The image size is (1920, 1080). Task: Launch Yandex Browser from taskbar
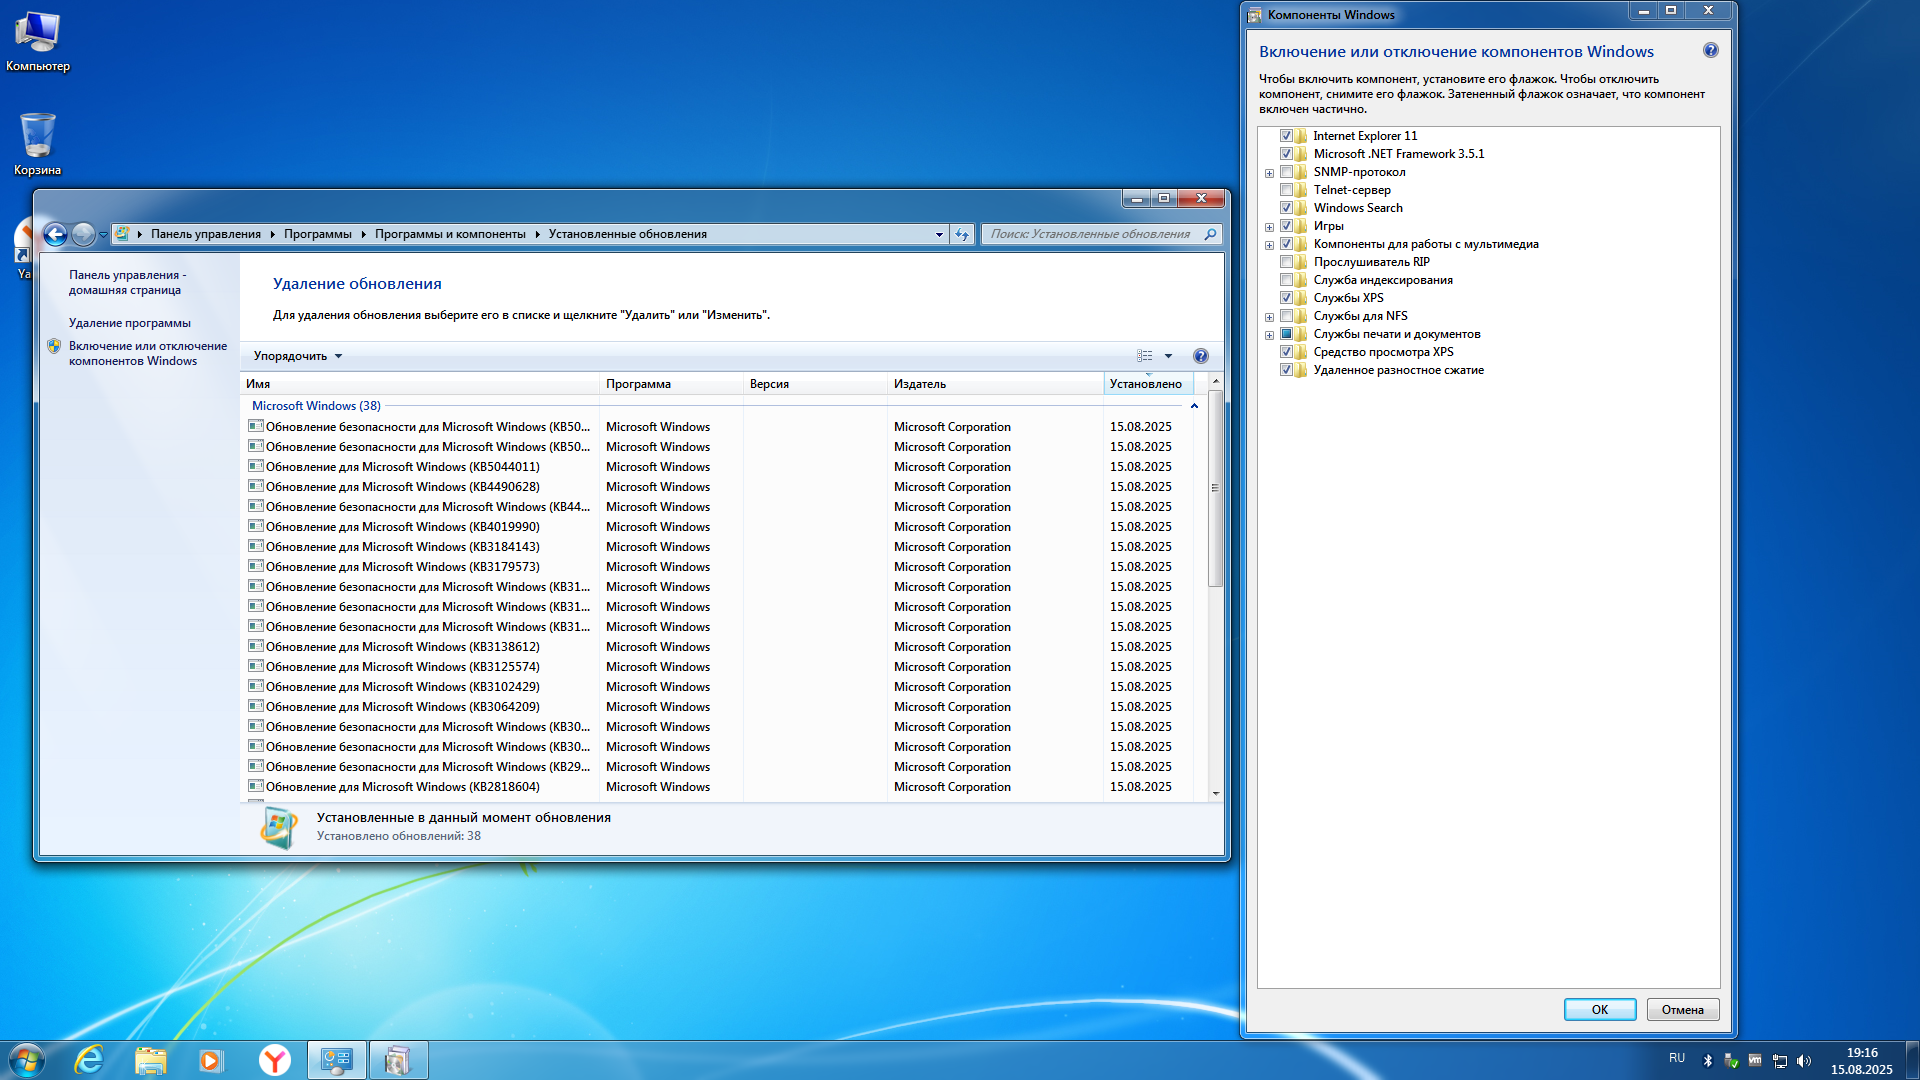[x=274, y=1060]
